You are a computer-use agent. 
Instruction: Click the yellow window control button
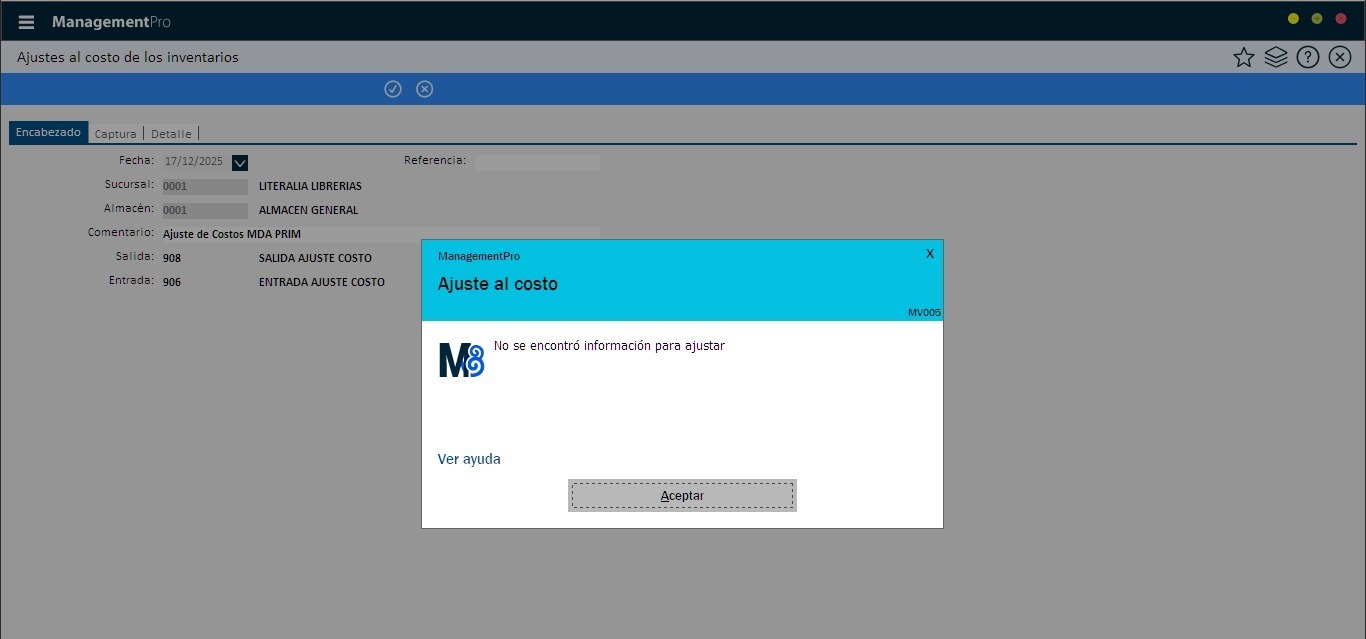click(1293, 19)
